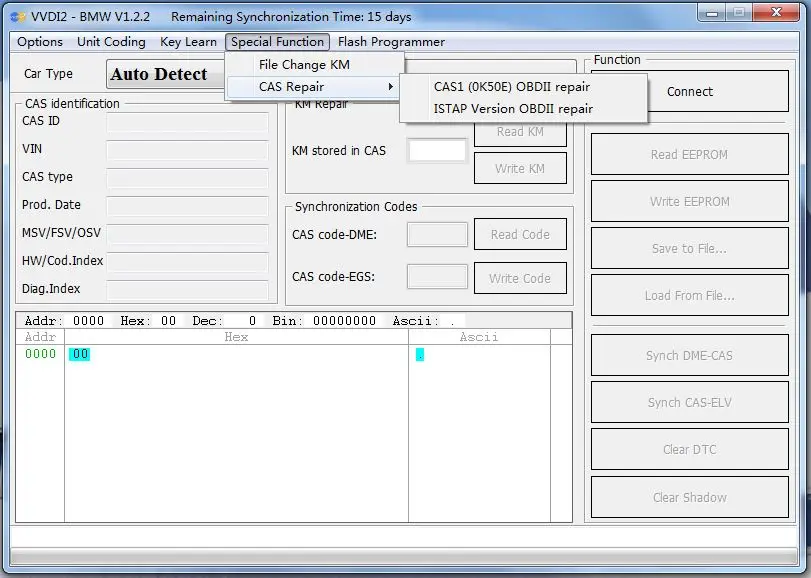The height and width of the screenshot is (578, 811).
Task: Open the Flash Programmer menu
Action: 391,42
